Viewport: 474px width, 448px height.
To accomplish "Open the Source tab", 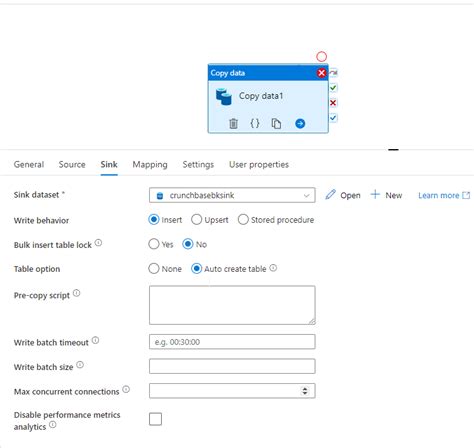I will (x=72, y=164).
